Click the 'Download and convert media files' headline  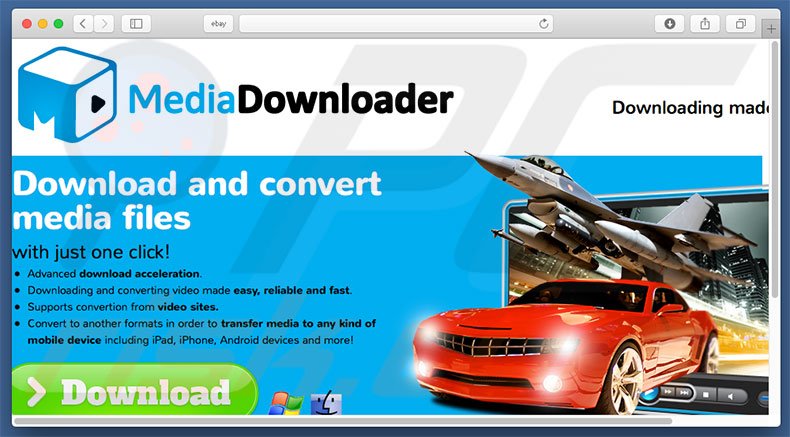click(x=196, y=200)
